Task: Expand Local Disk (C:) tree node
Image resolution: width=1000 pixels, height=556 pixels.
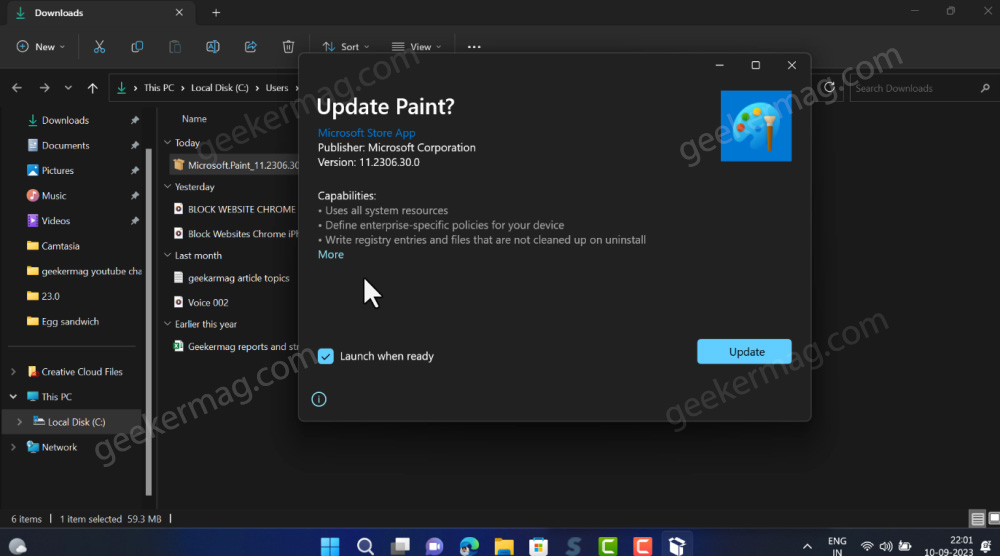Action: pyautogui.click(x=20, y=422)
